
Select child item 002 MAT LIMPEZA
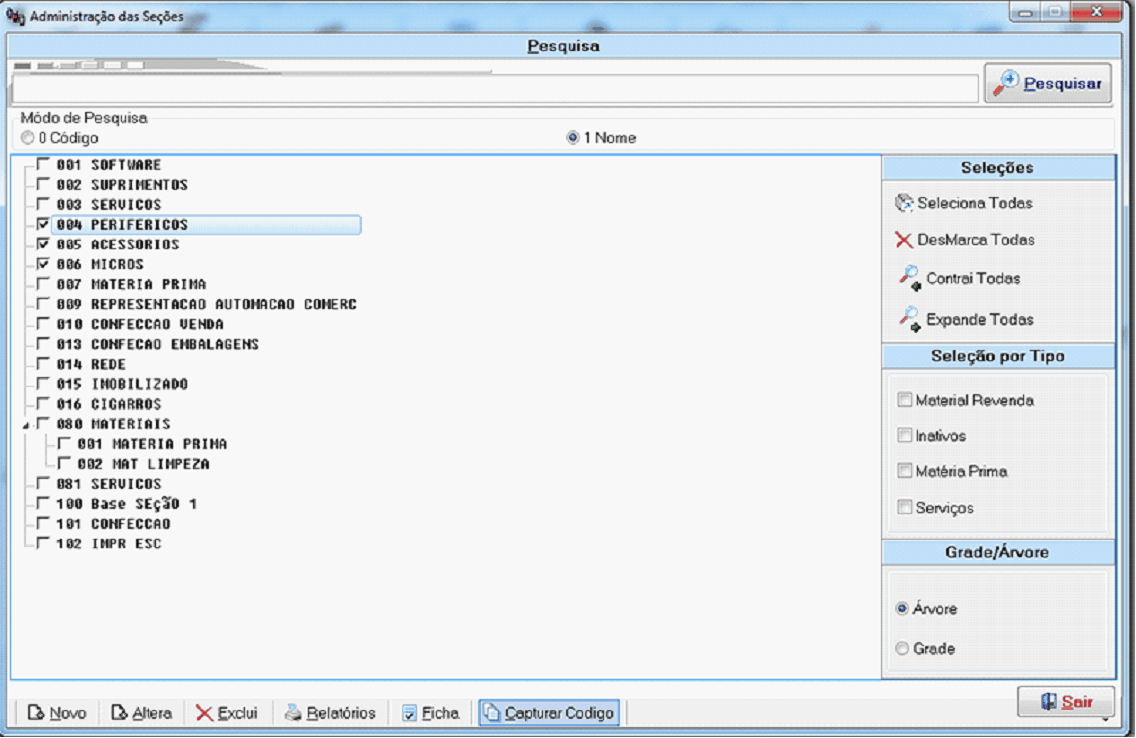pos(143,464)
